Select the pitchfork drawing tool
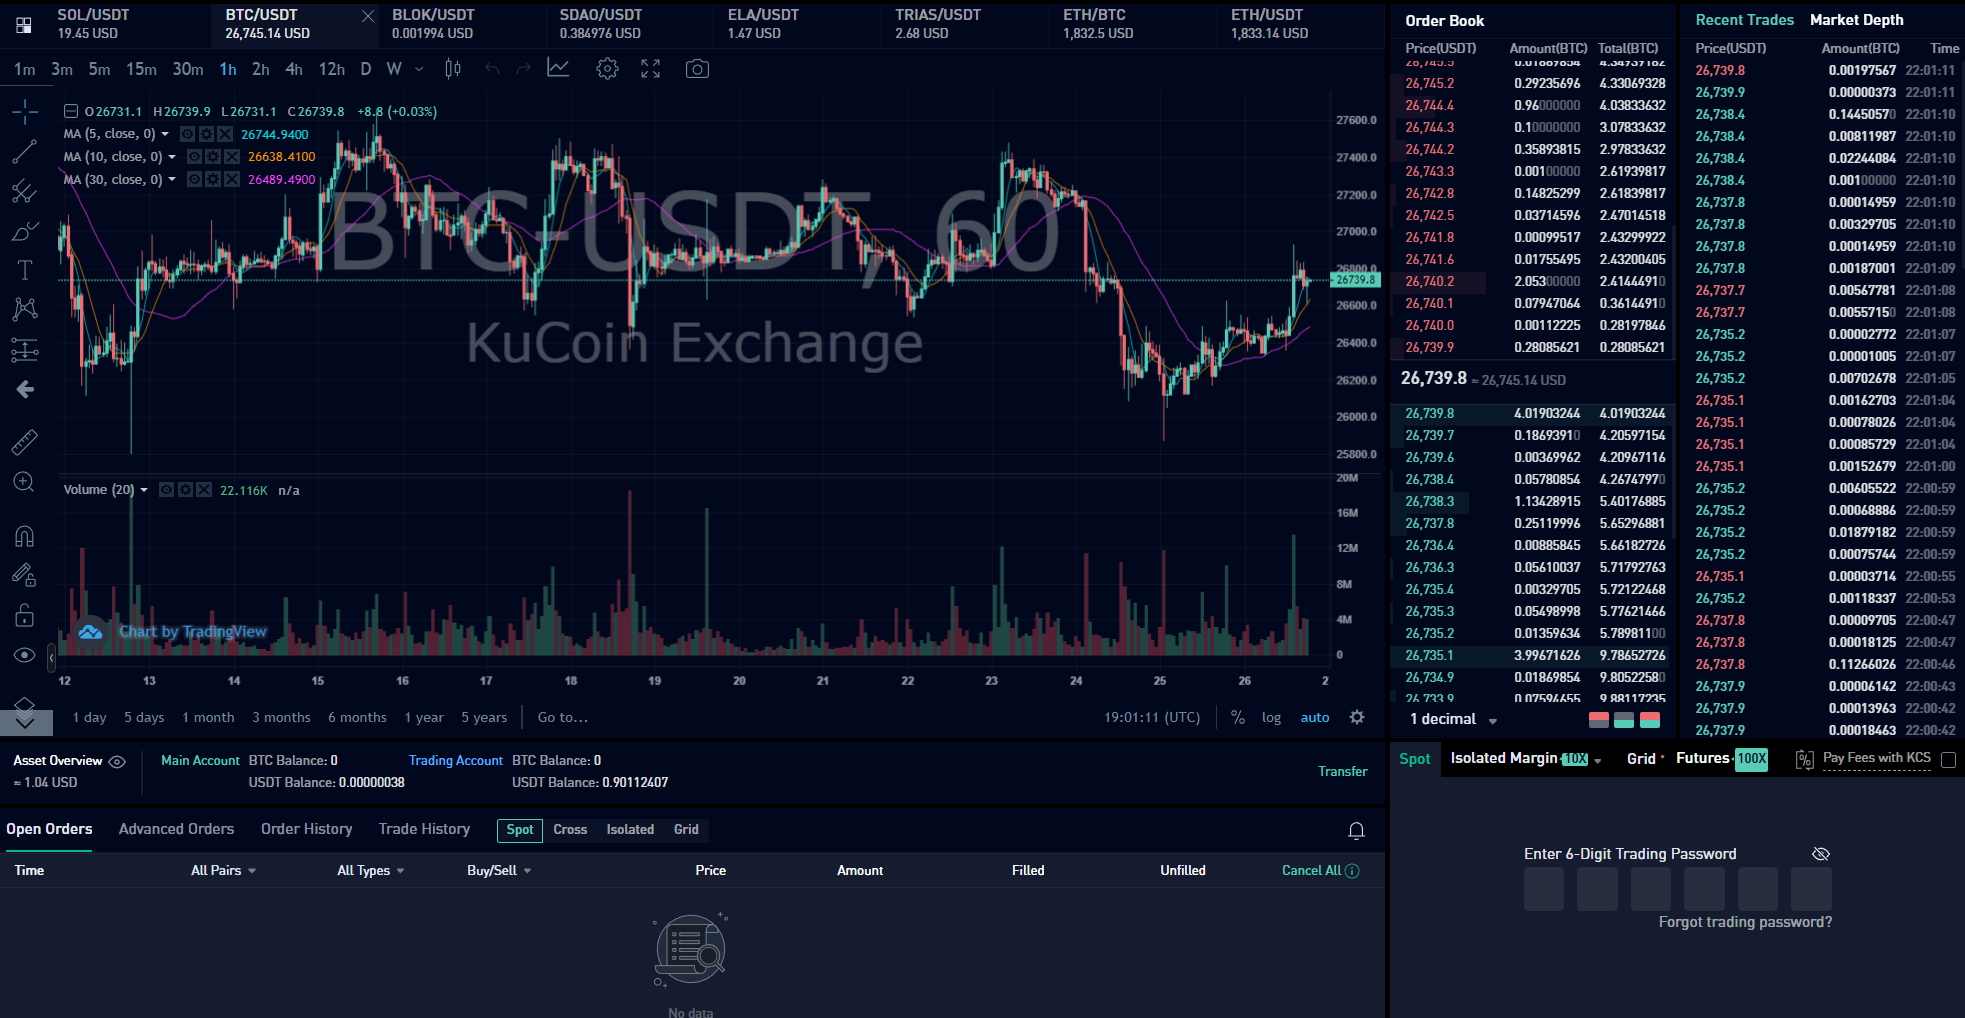1965x1018 pixels. tap(25, 191)
